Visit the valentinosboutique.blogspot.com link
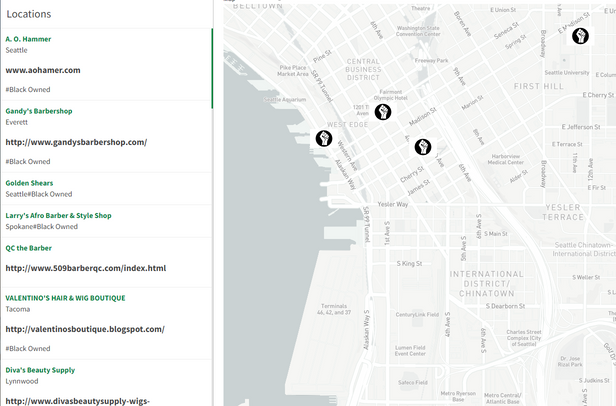 pos(85,329)
